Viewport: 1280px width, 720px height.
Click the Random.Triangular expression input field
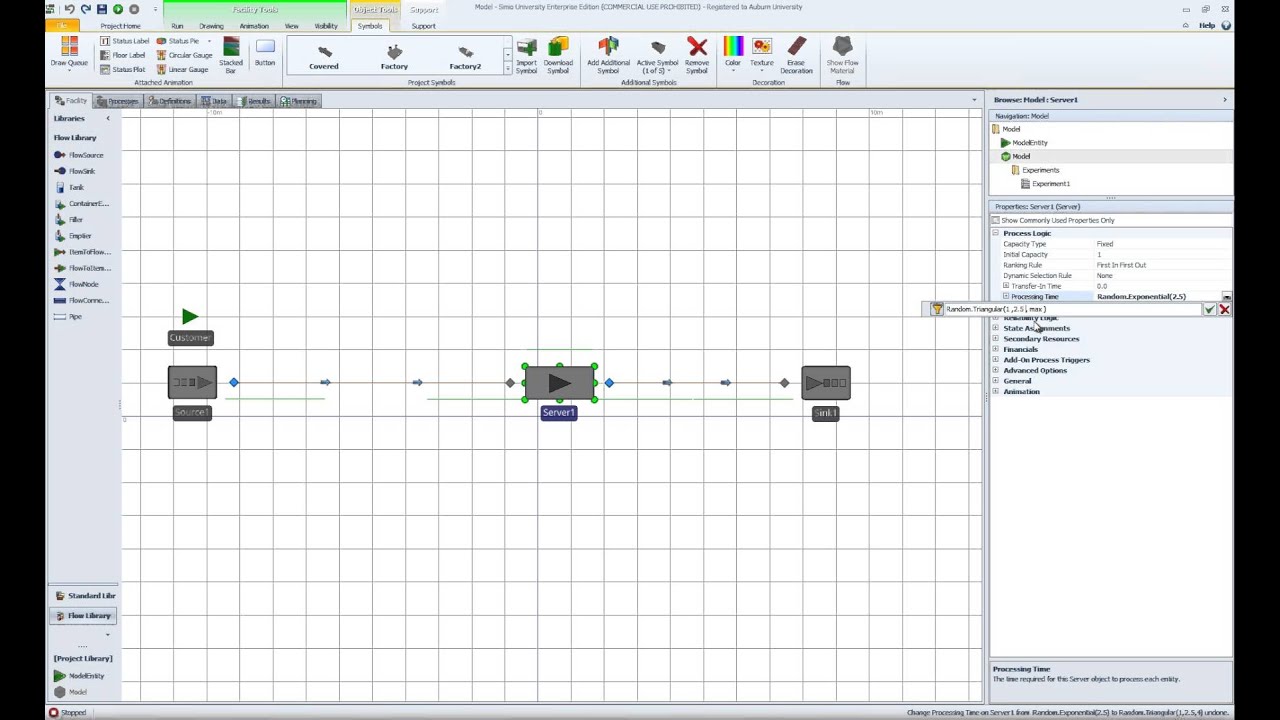(x=1072, y=310)
